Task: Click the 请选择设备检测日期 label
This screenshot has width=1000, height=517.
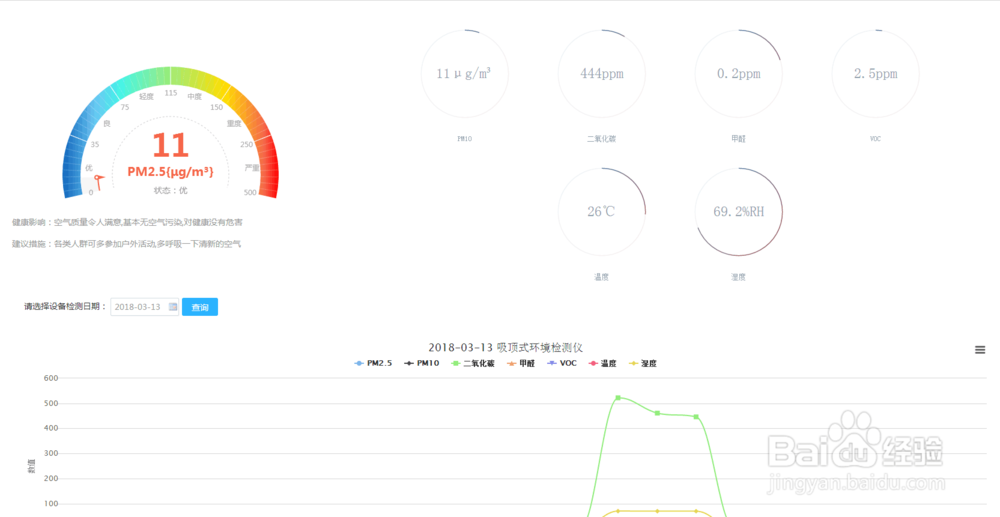Action: (x=66, y=307)
